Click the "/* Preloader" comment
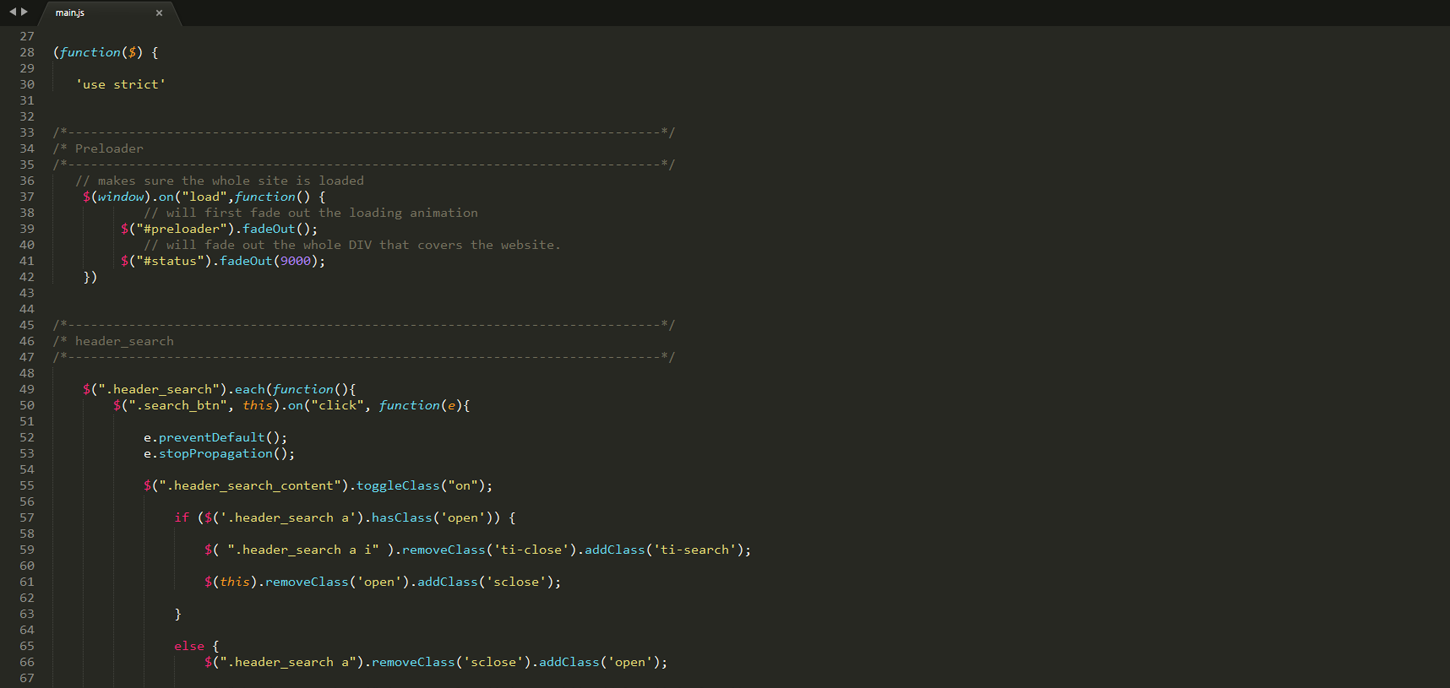 [x=98, y=149]
